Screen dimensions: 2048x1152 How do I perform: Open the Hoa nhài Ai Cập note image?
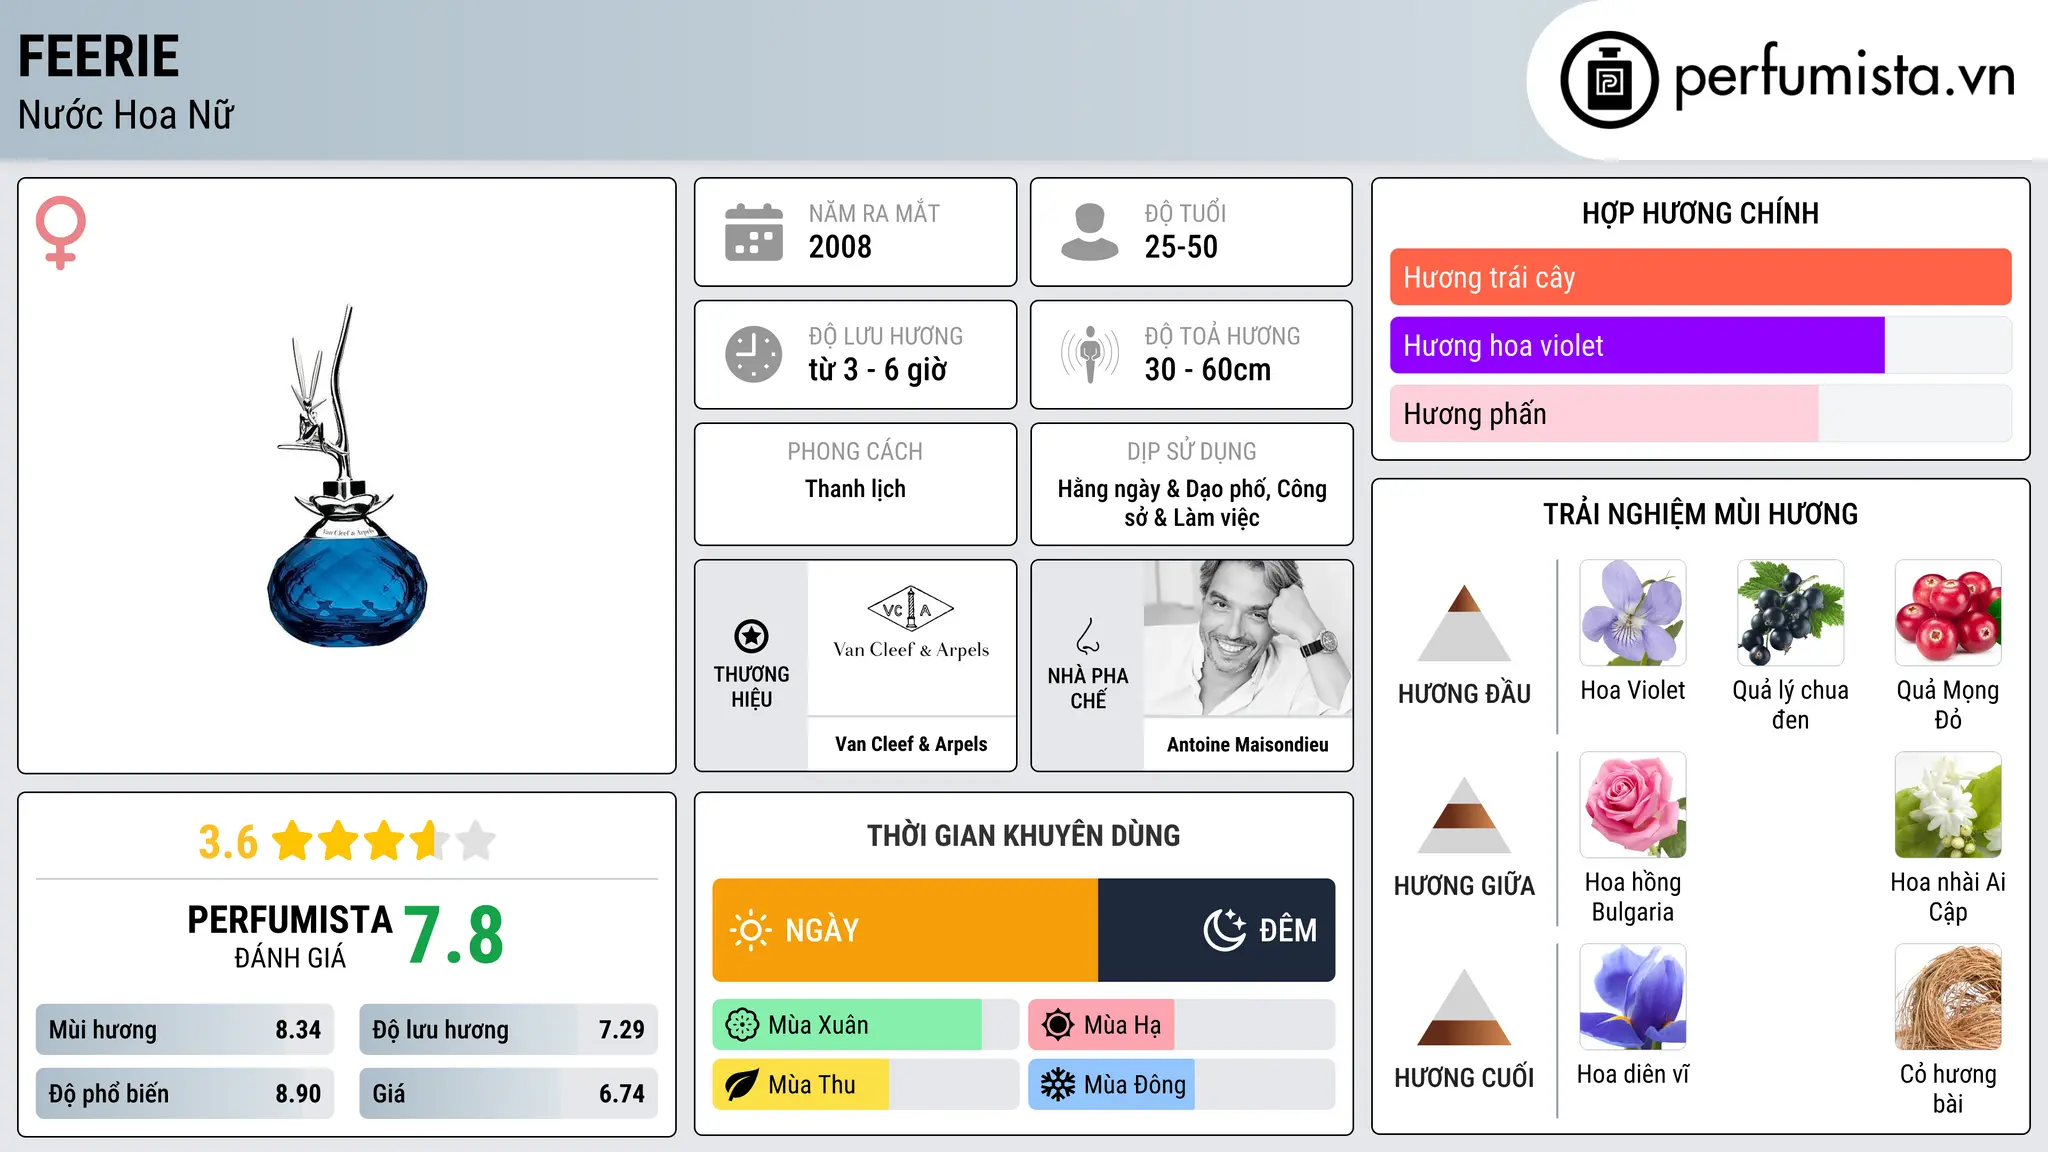[1948, 805]
